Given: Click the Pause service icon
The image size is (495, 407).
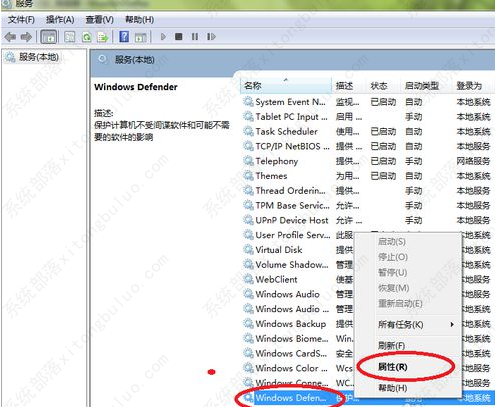Looking at the screenshot, I should [195, 36].
